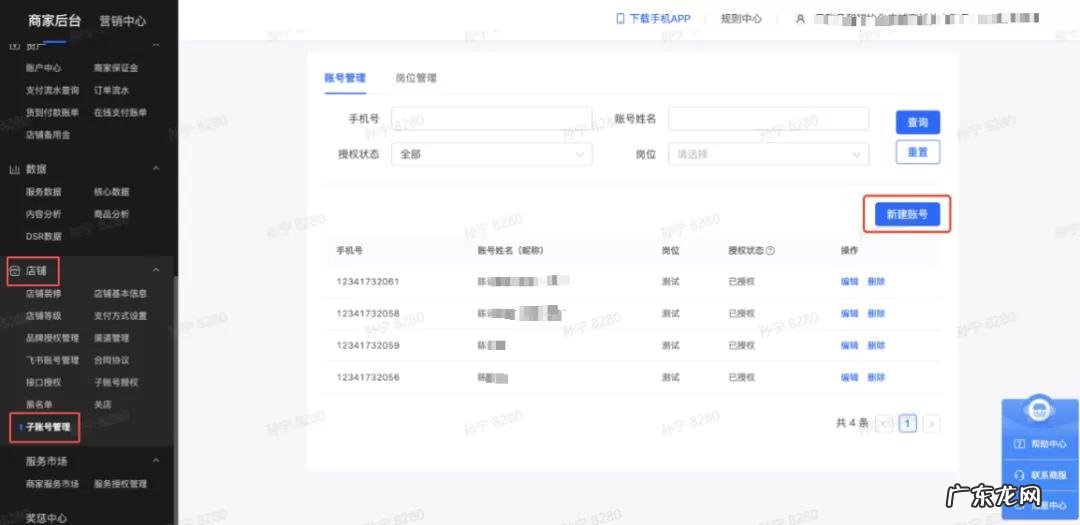The image size is (1080, 525).
Task: Switch to the 账号管理 tab
Action: (345, 78)
